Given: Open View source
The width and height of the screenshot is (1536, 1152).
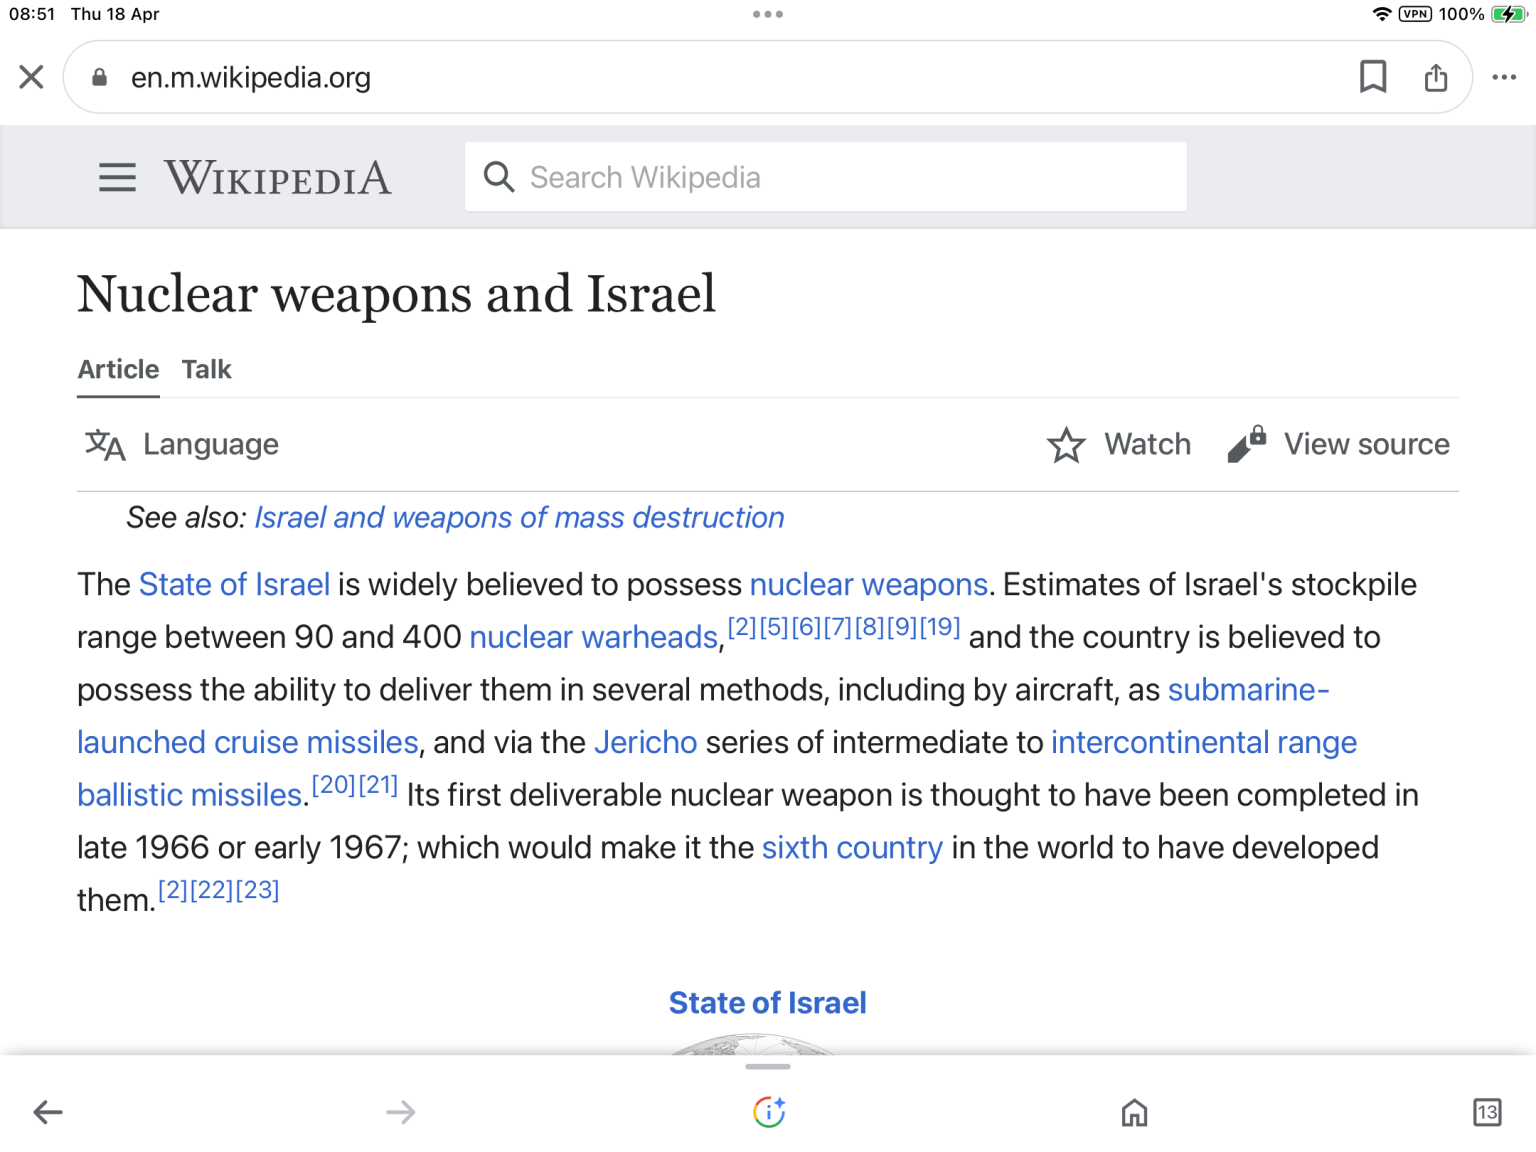Looking at the screenshot, I should coord(1366,444).
